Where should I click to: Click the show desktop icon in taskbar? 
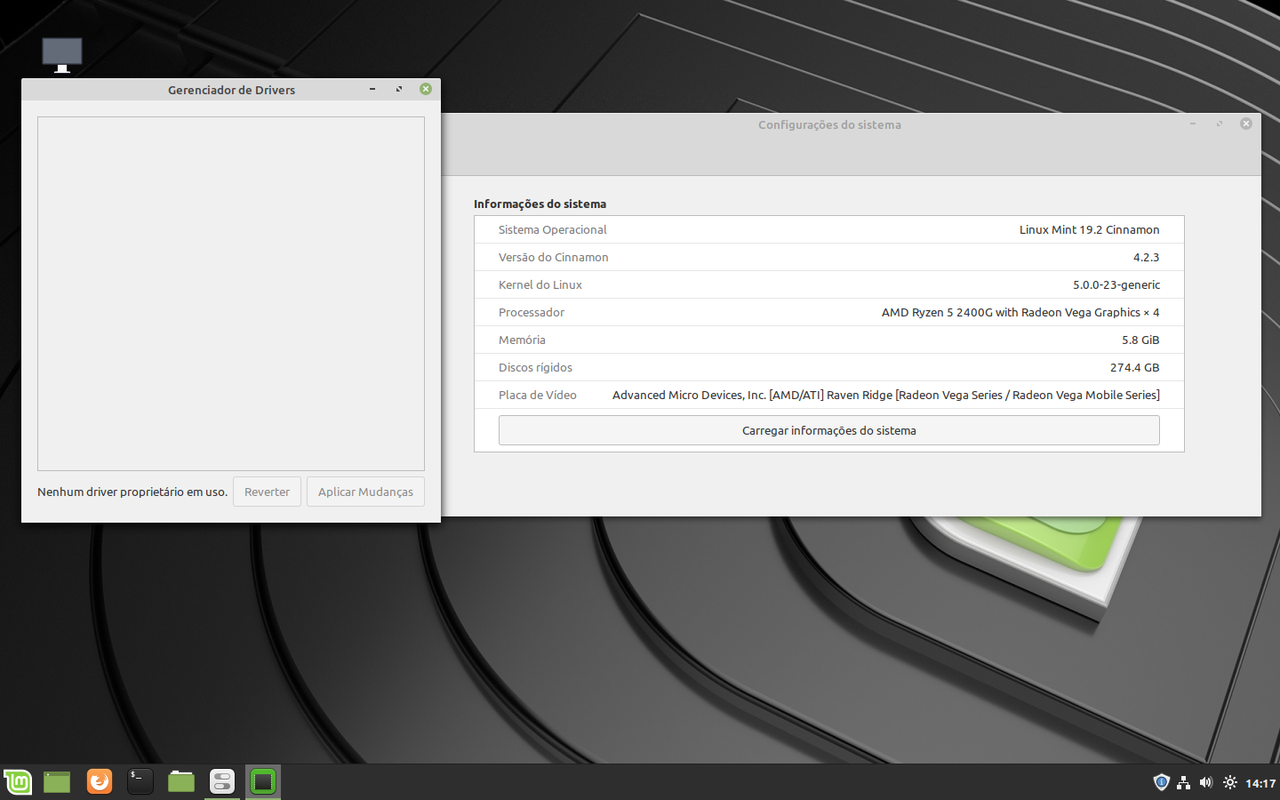pos(57,781)
